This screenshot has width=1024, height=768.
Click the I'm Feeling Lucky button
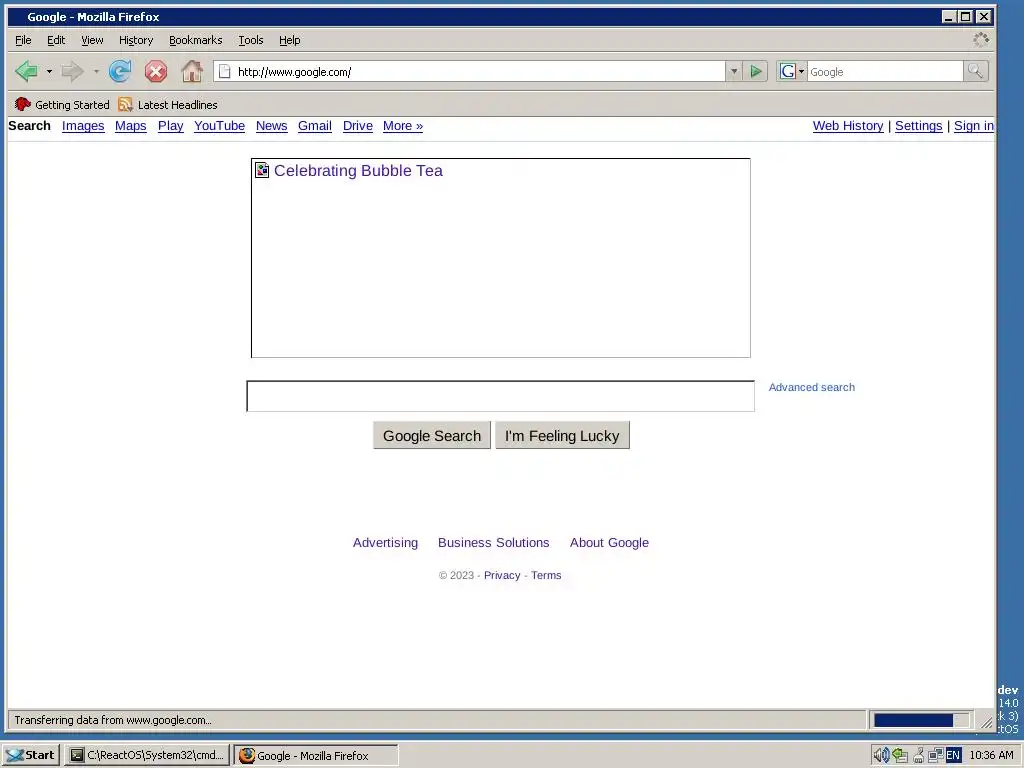(562, 436)
